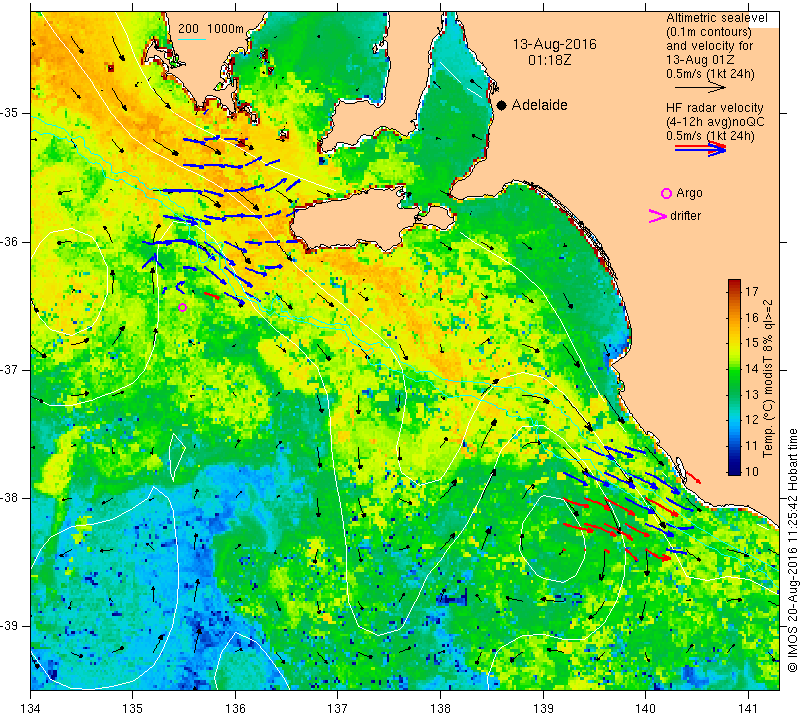The height and width of the screenshot is (720, 800).
Task: Click the Argo float marker on the map
Action: [x=183, y=307]
